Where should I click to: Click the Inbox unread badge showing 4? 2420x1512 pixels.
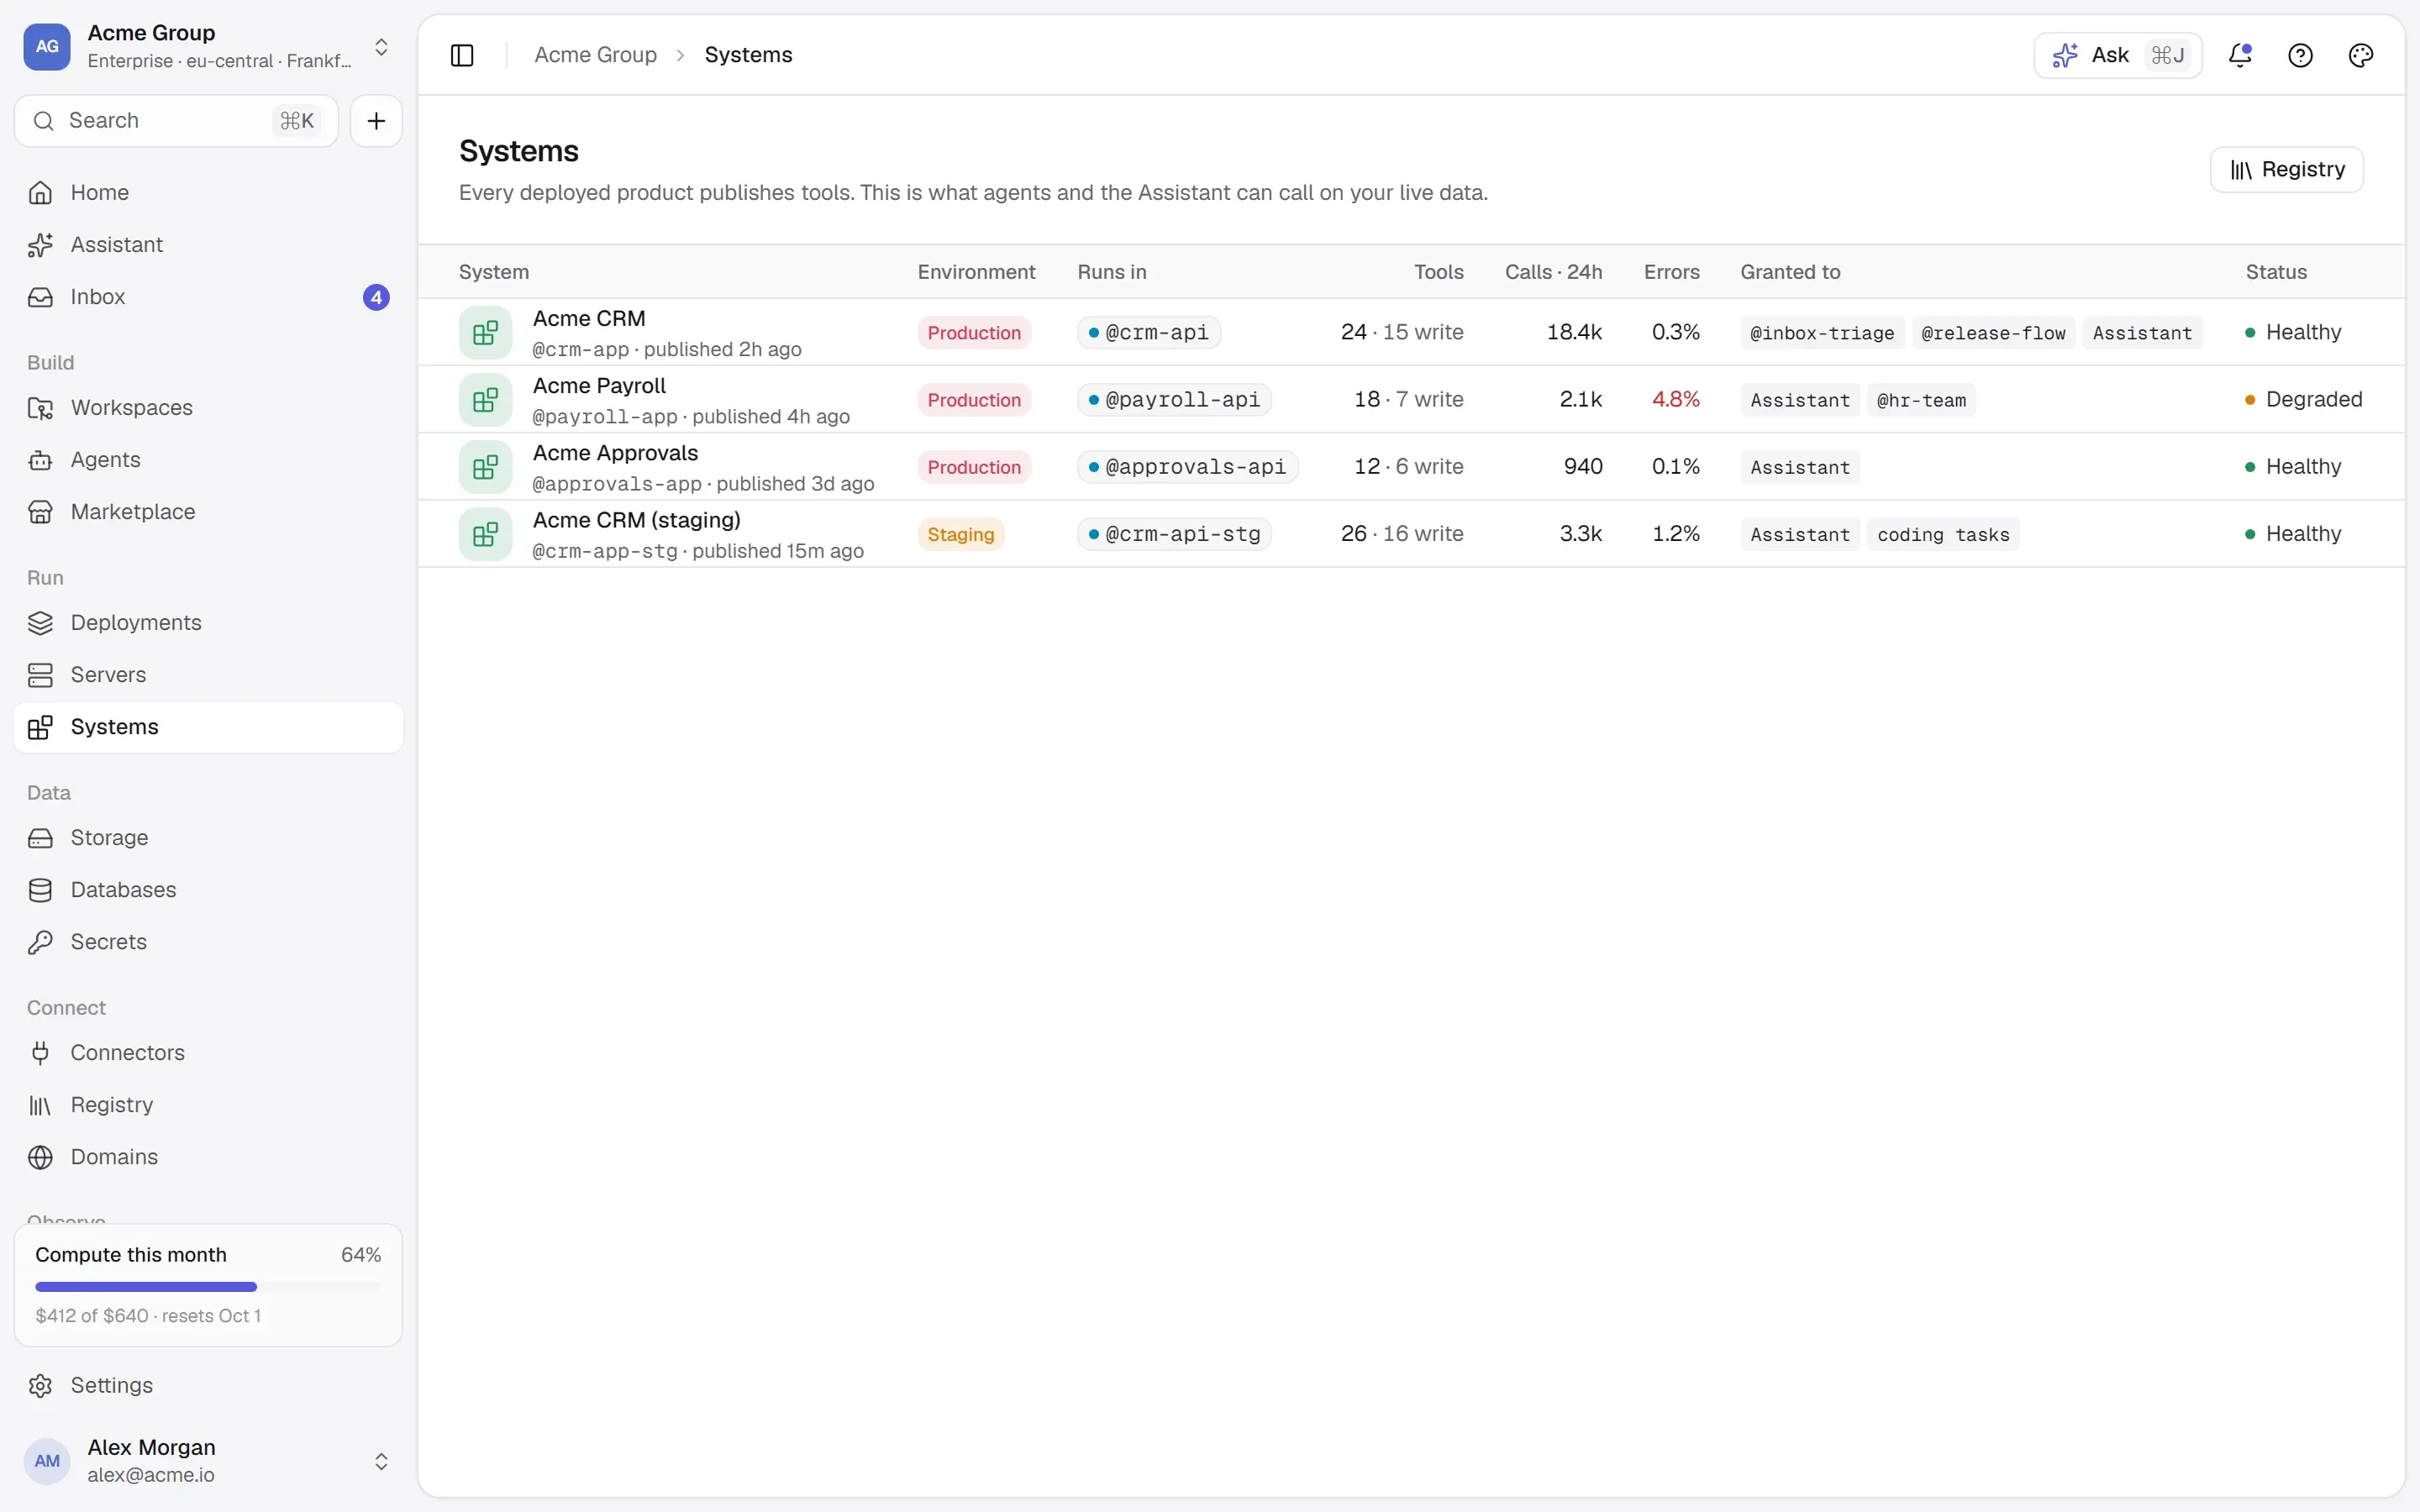point(376,297)
